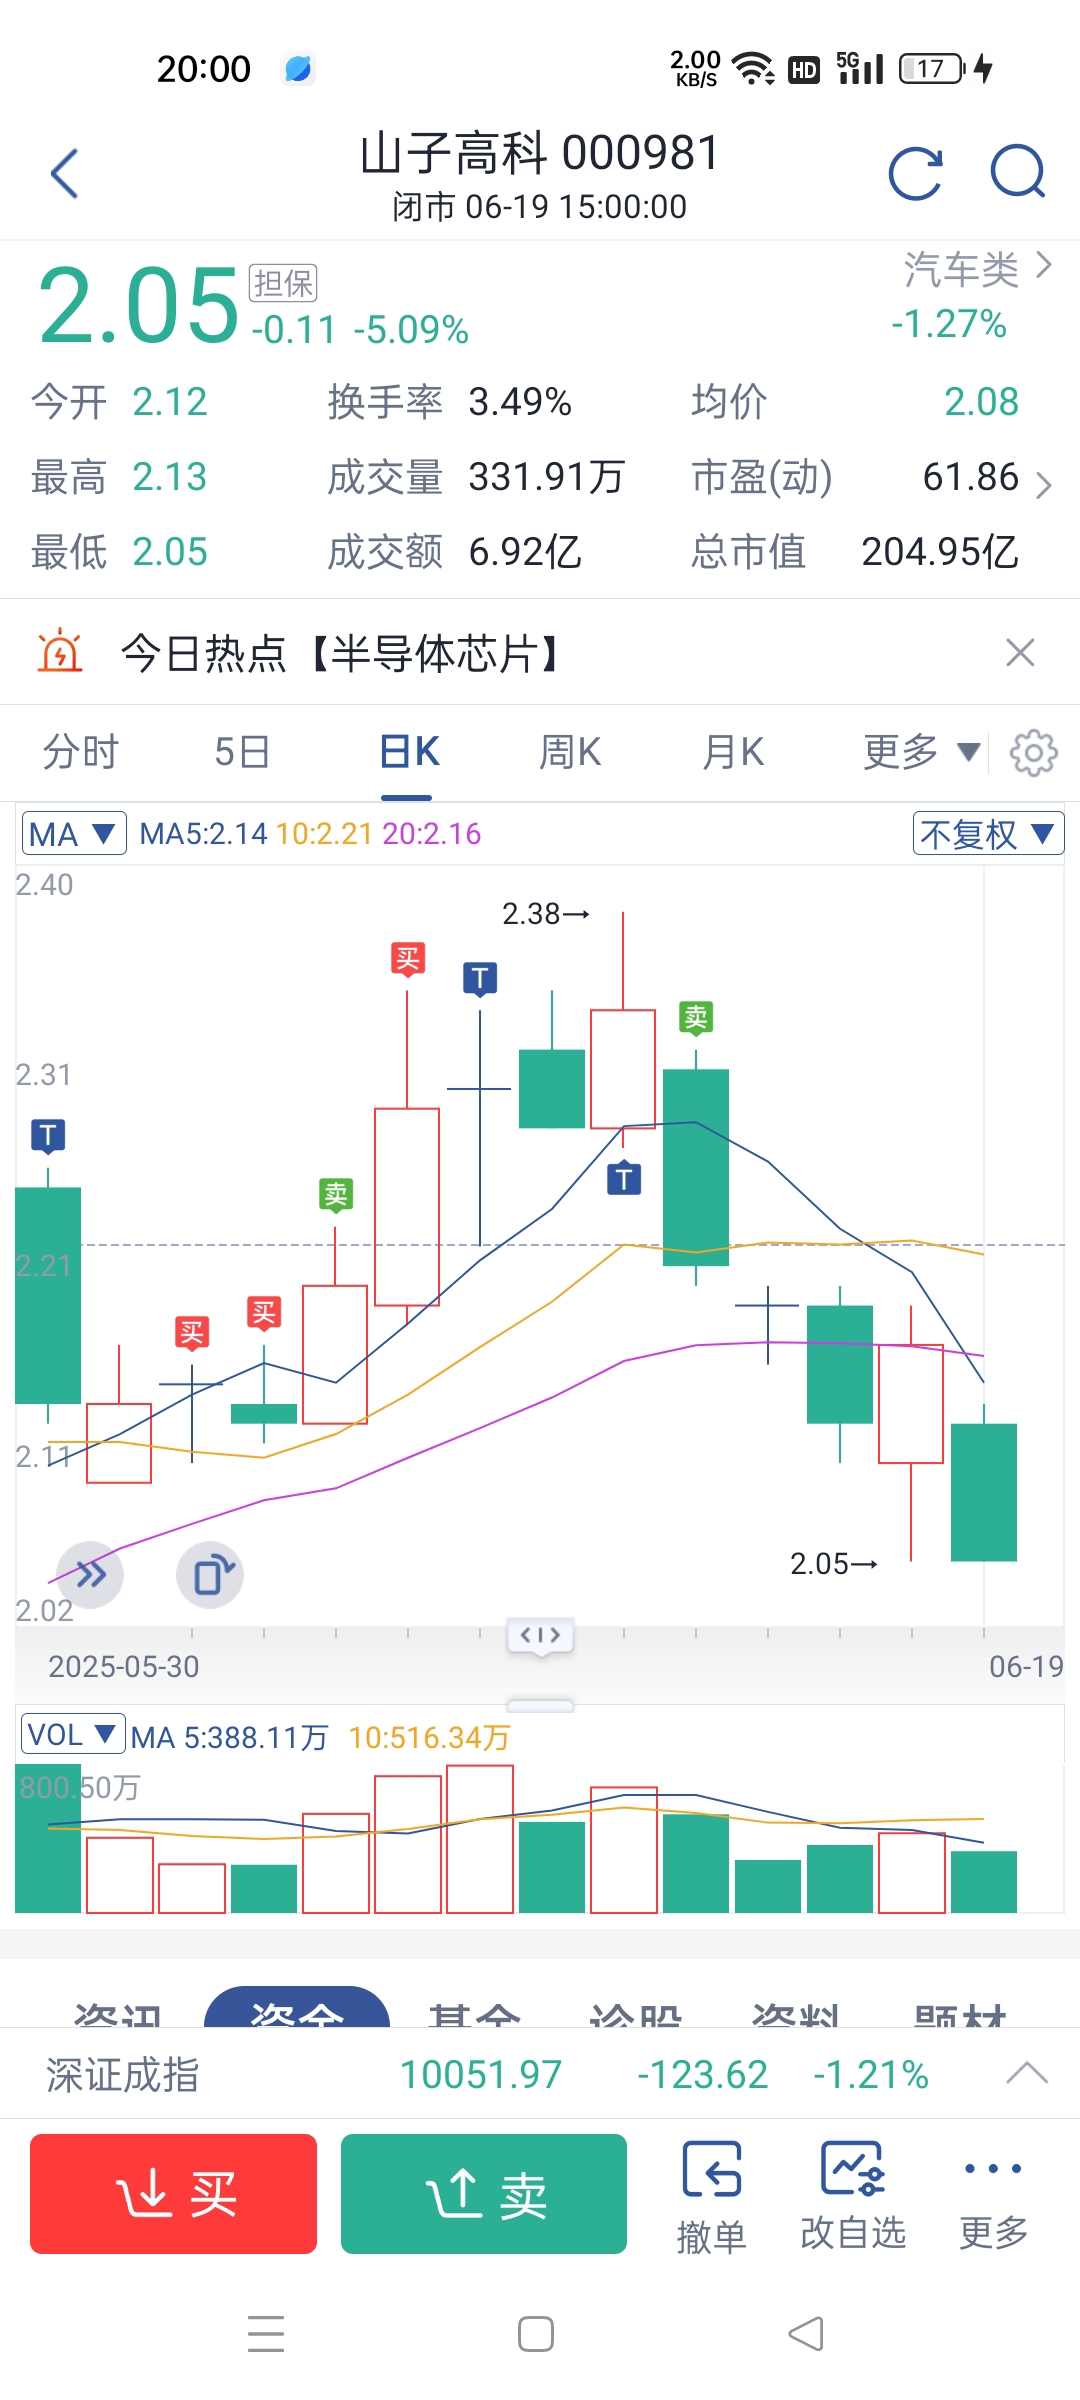Expand the 深证成指 index bar
Screen dimensions: 1080x2400
point(1027,2074)
